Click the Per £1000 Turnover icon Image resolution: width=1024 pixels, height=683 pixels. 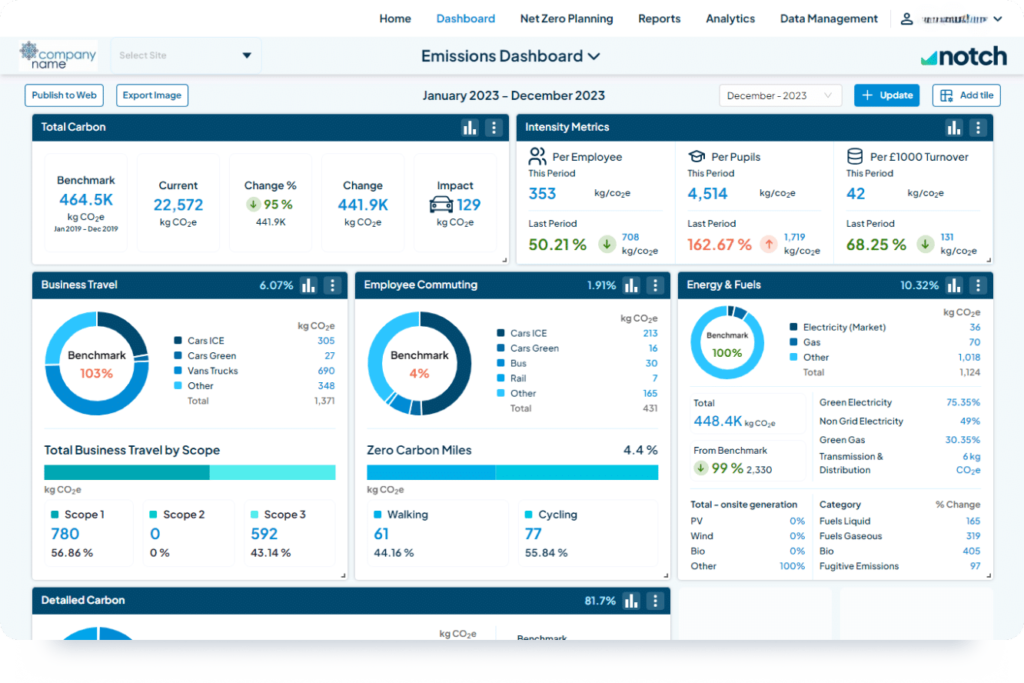[x=855, y=156]
